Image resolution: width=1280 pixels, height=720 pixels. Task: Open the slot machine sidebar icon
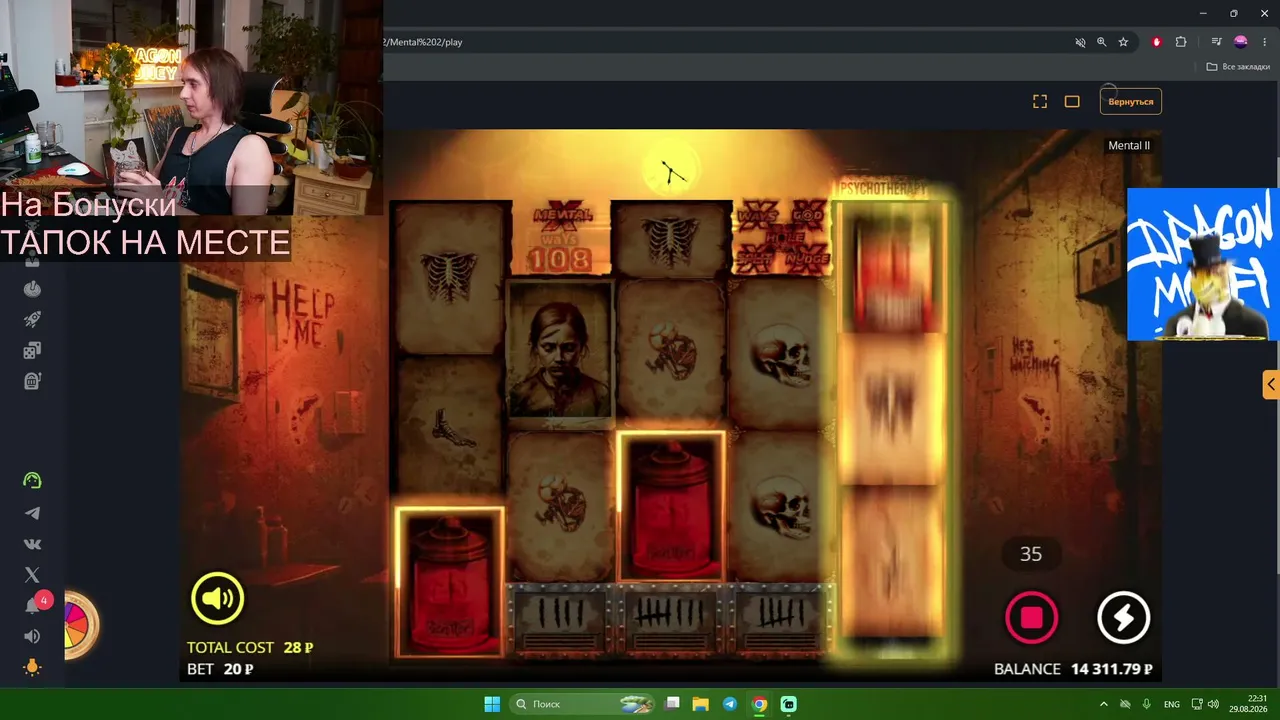coord(32,381)
